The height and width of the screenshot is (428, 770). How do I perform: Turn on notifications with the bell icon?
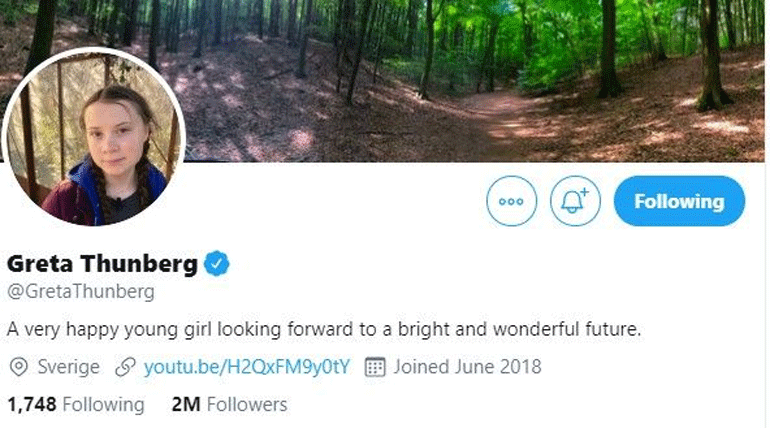click(575, 201)
